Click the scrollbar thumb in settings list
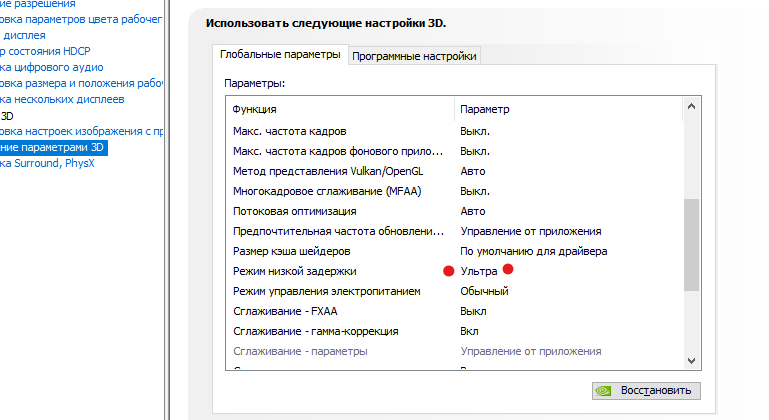769x420 pixels. [692, 245]
